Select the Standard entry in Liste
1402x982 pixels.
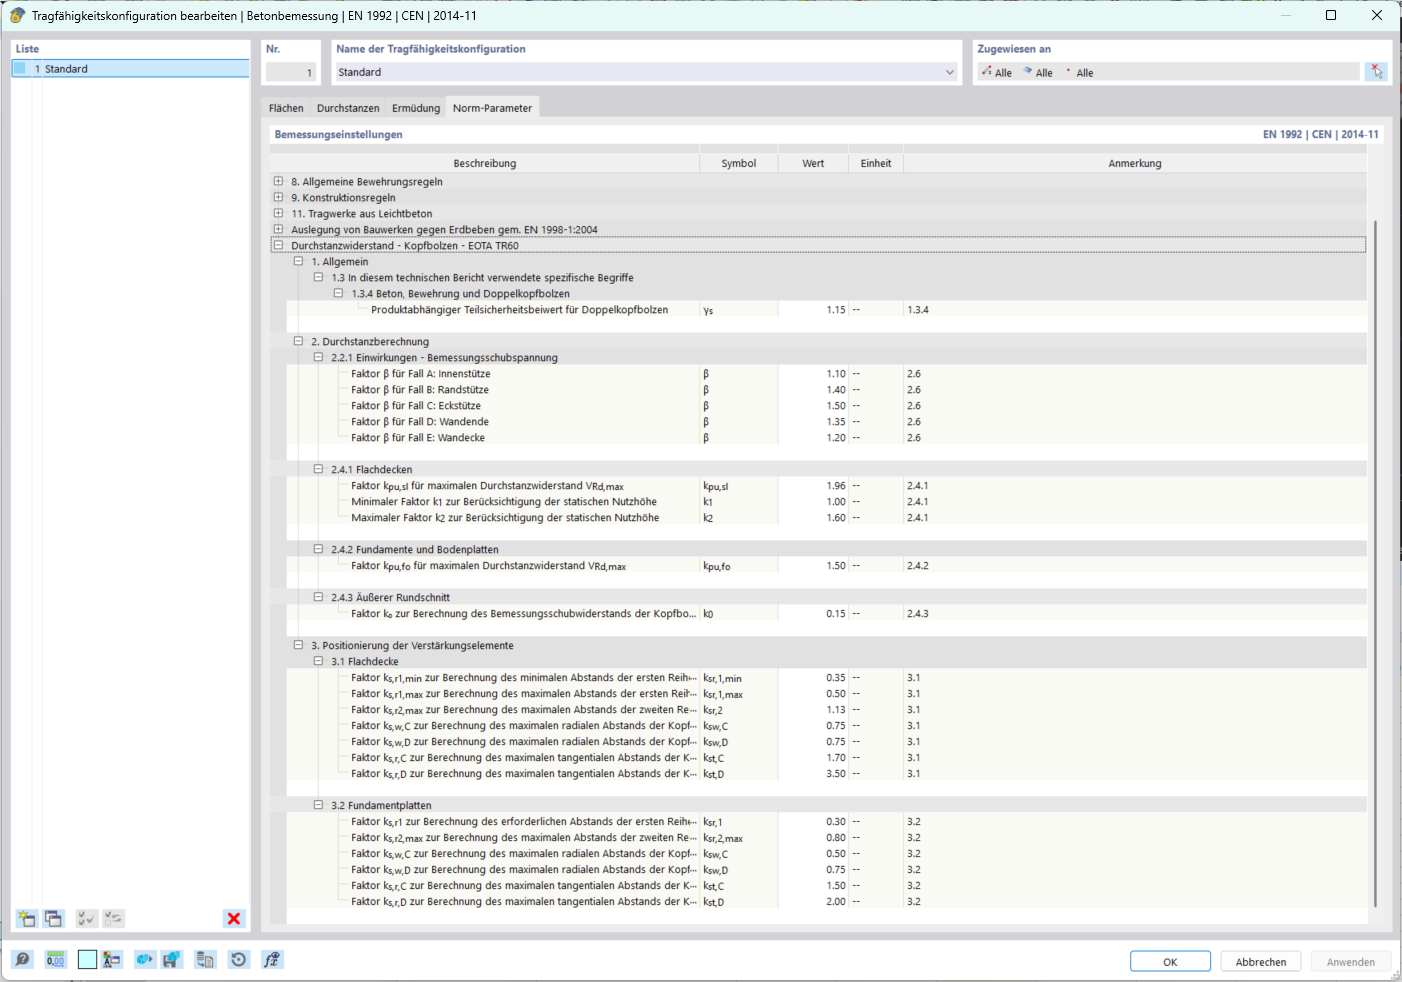(130, 68)
